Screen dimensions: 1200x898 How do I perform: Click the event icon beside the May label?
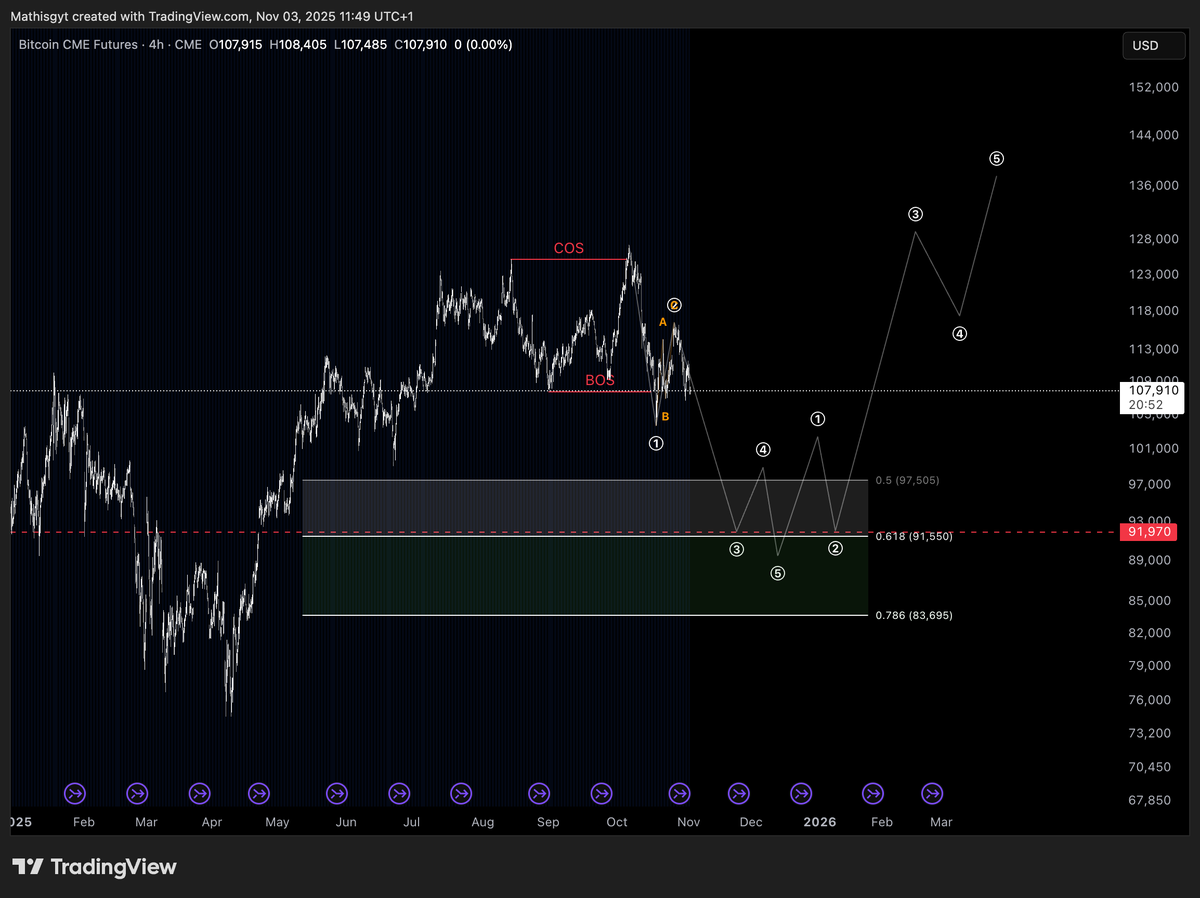(259, 793)
